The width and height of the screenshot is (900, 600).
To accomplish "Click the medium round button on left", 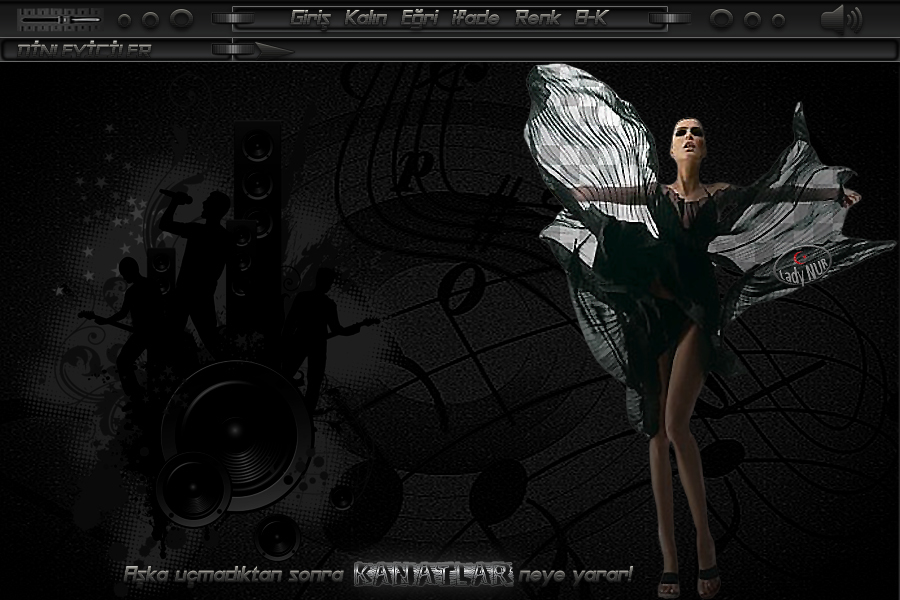I will click(150, 20).
